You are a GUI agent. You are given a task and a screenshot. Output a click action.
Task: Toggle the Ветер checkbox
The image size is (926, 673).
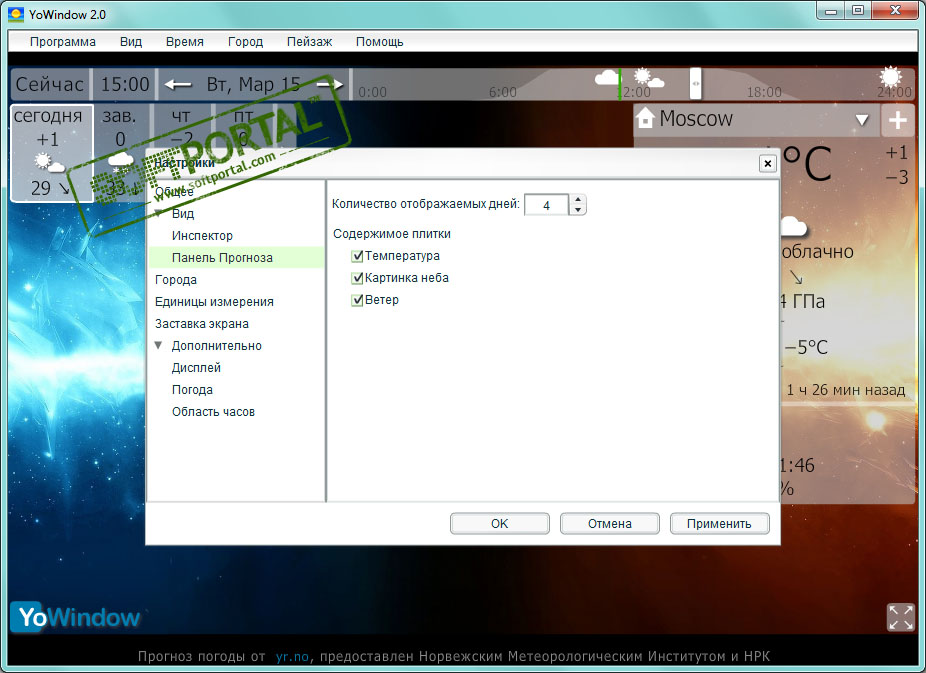pyautogui.click(x=357, y=300)
